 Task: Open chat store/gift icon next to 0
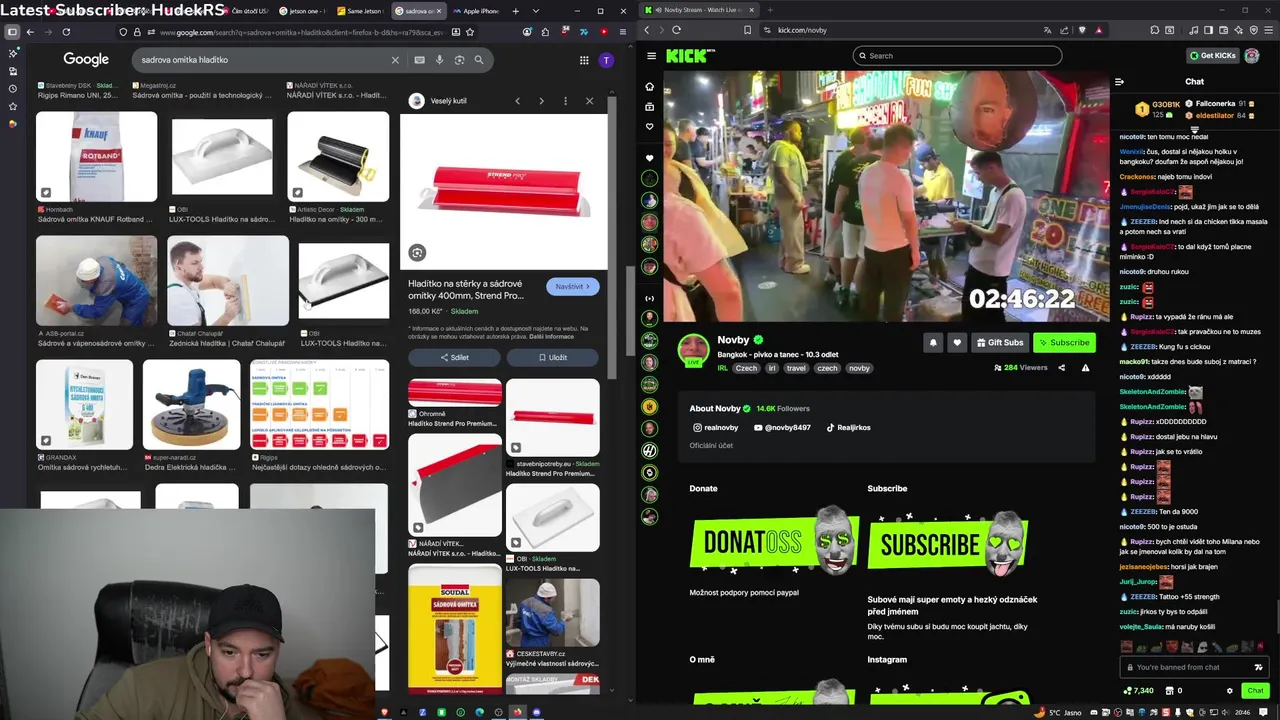pyautogui.click(x=1169, y=691)
